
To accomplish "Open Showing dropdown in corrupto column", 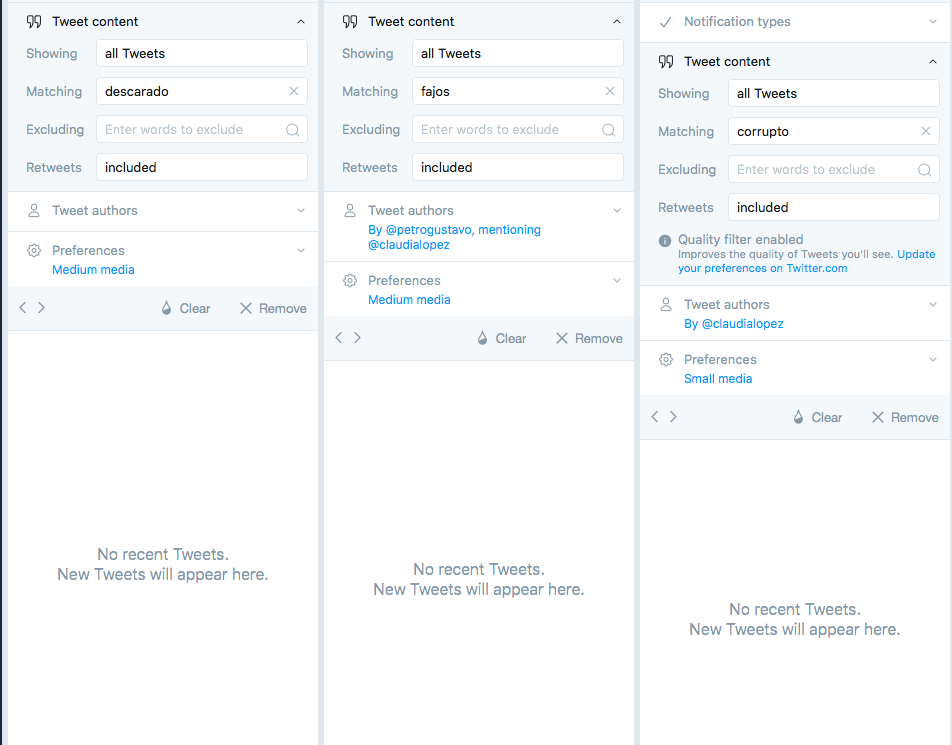I will (834, 94).
